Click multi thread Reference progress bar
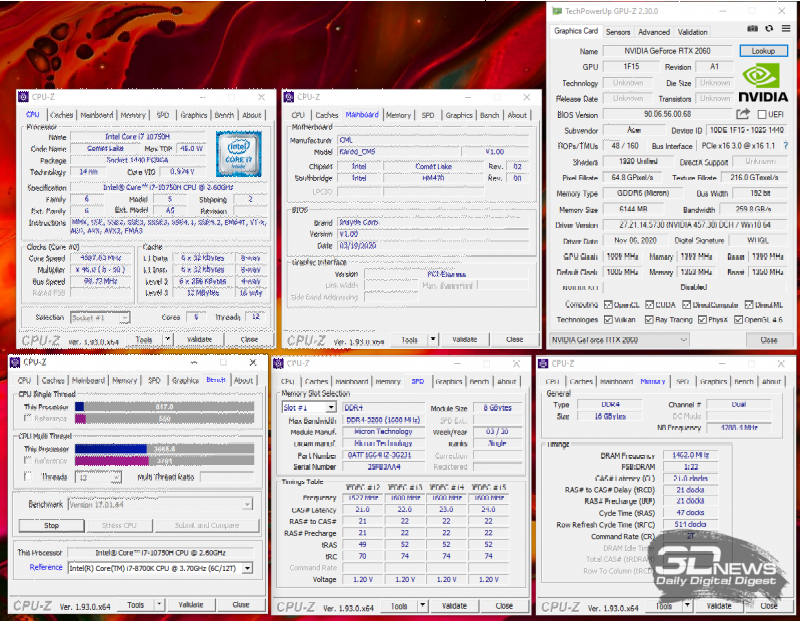 [x=164, y=461]
